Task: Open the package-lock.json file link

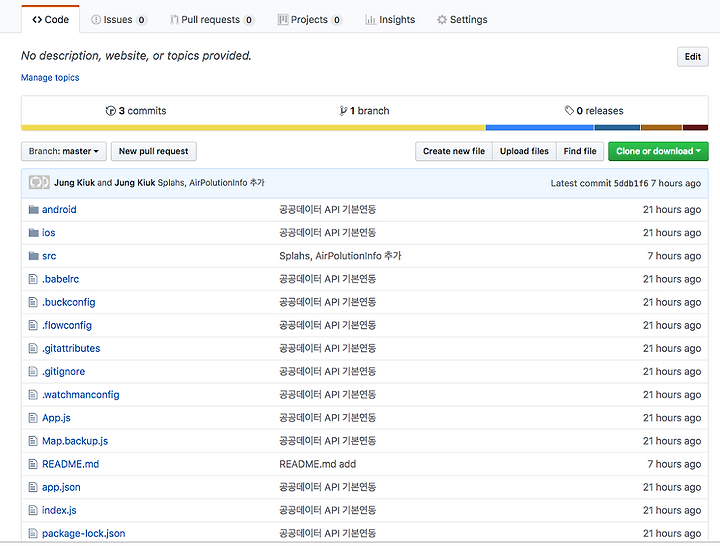Action: 84,534
